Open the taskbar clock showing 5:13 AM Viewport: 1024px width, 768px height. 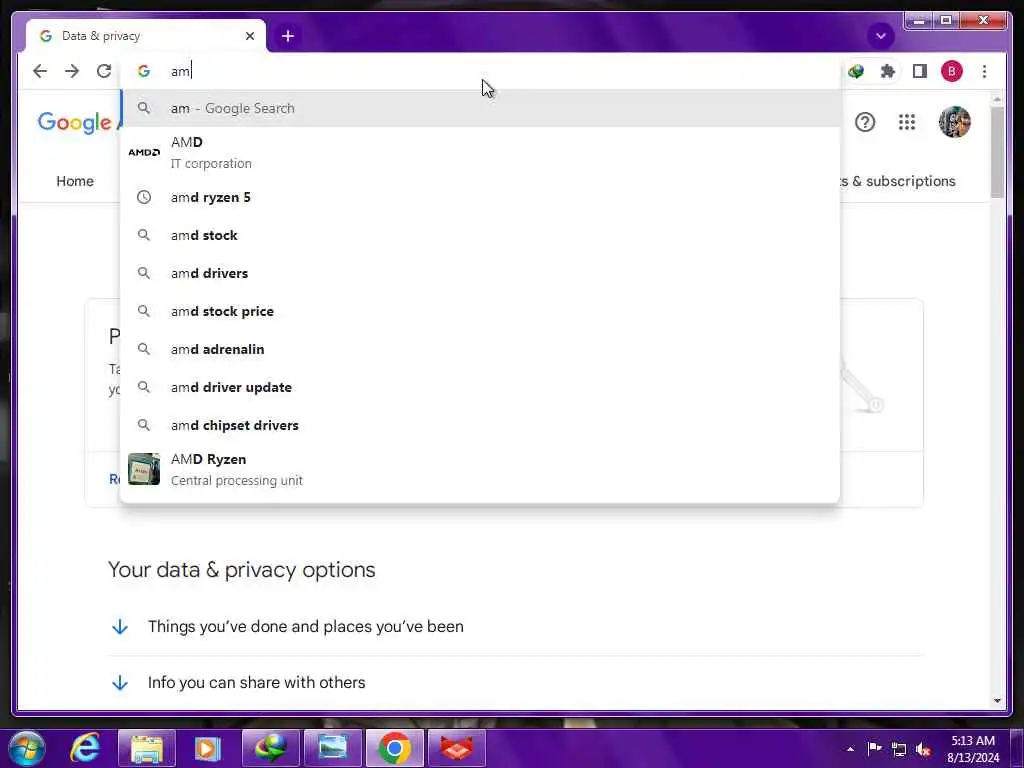(973, 749)
